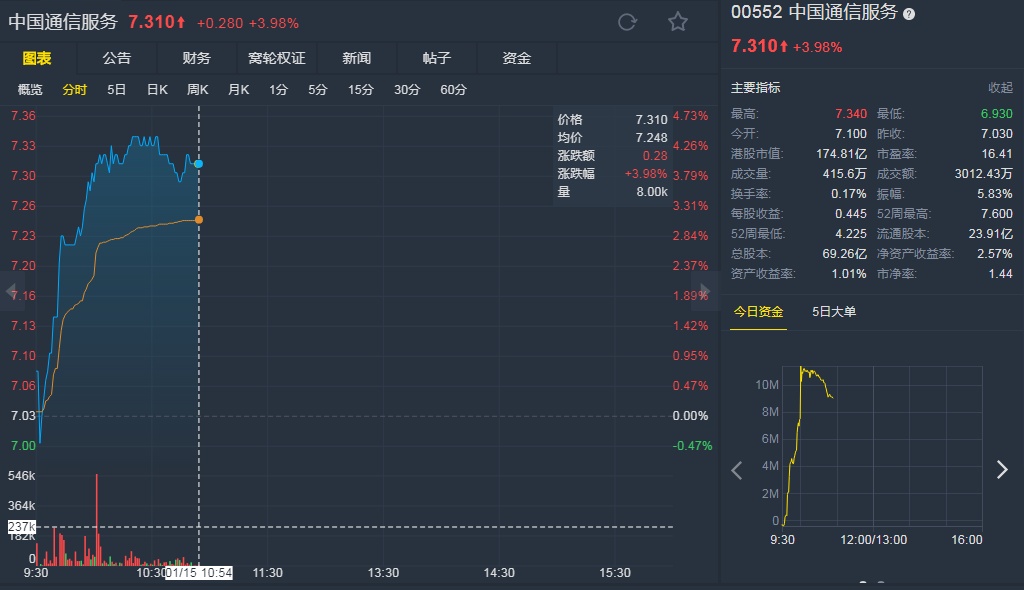This screenshot has height=590, width=1024.
Task: Go to previous capital flow chart
Action: pyautogui.click(x=737, y=470)
